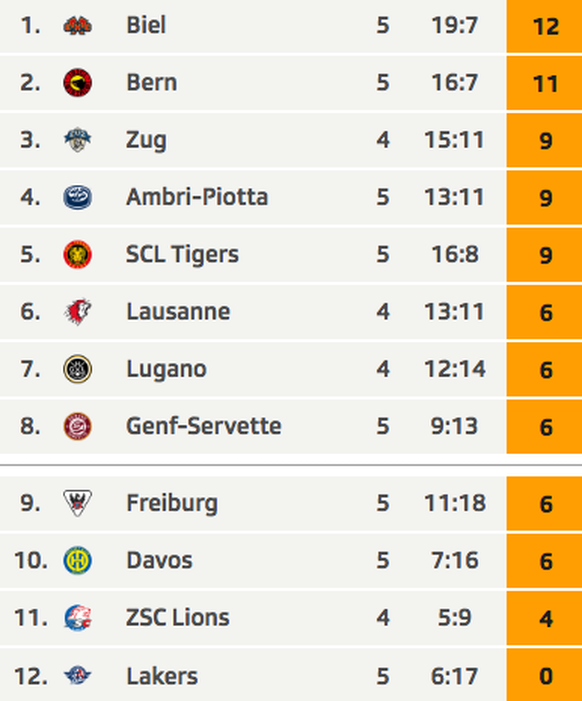Click Biel's orange 12 points cell
Image resolution: width=582 pixels, height=701 pixels.
544,26
